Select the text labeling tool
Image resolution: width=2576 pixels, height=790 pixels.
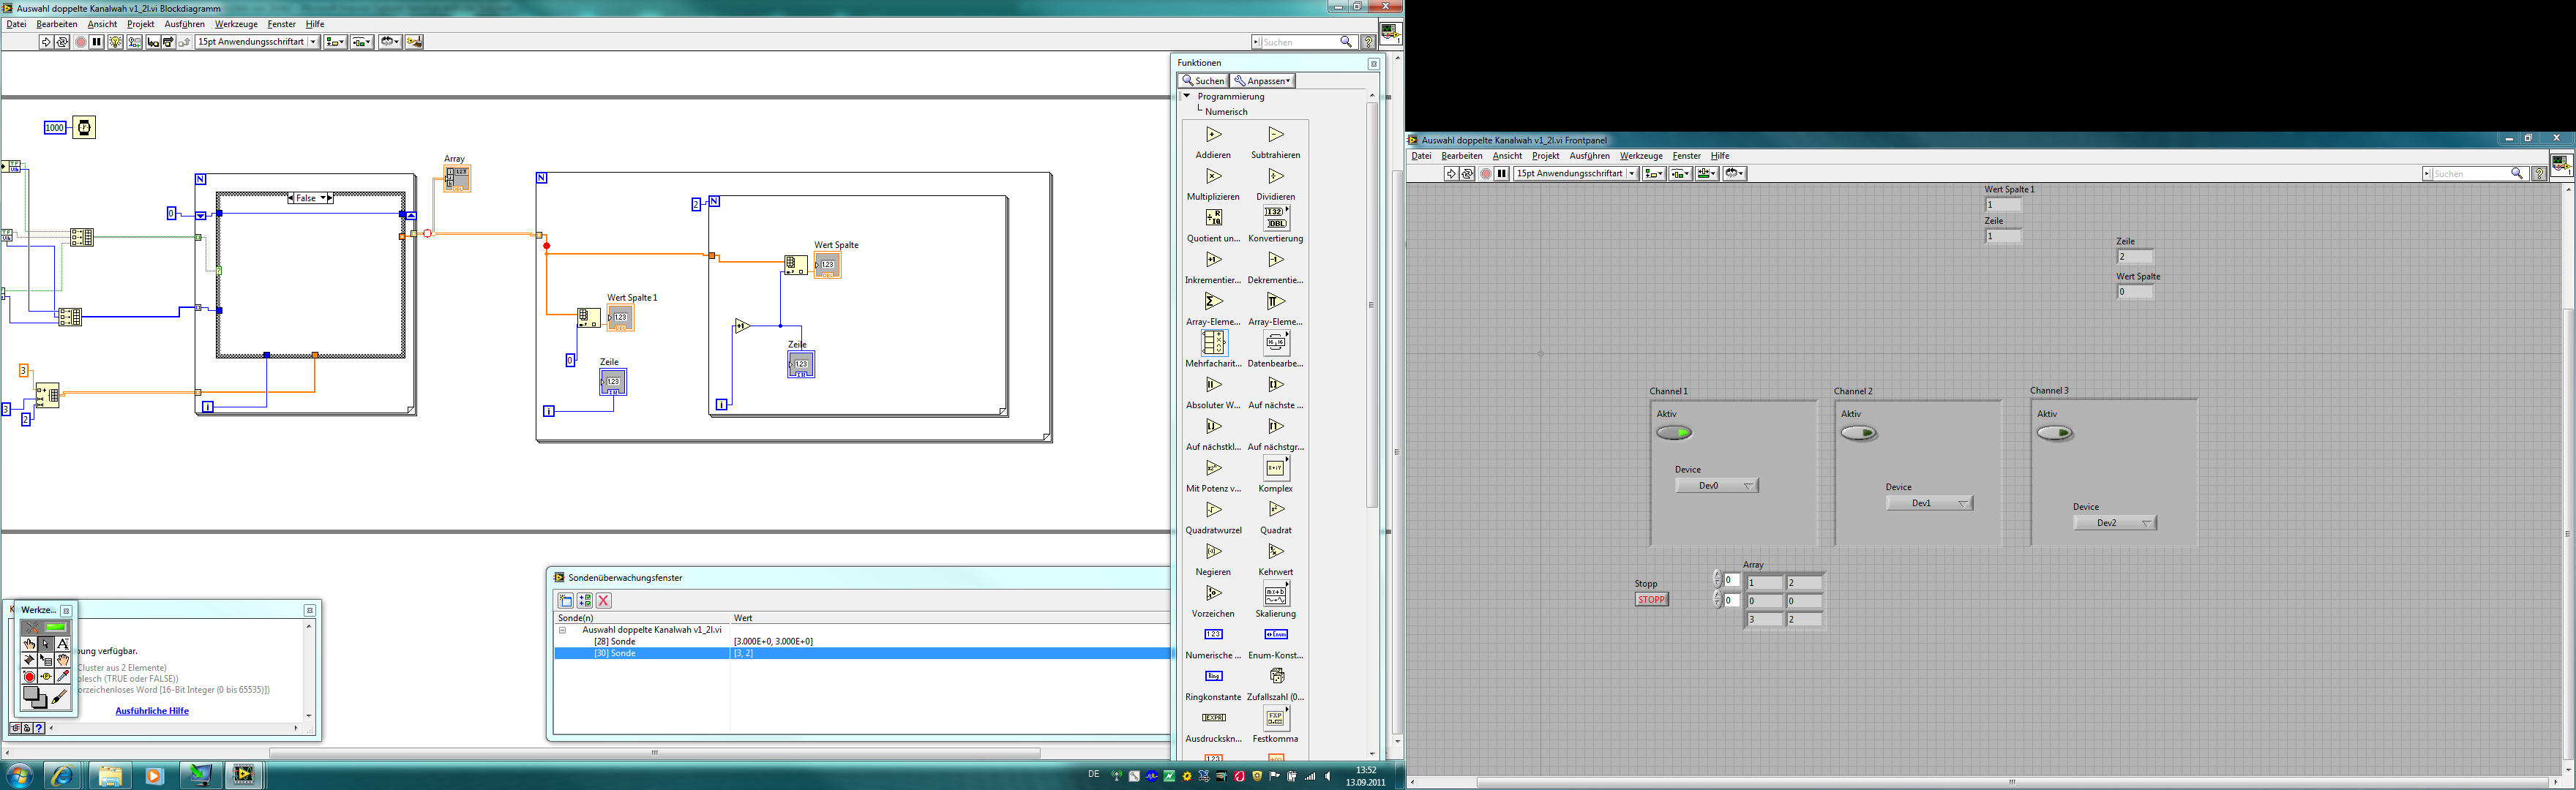pos(63,644)
